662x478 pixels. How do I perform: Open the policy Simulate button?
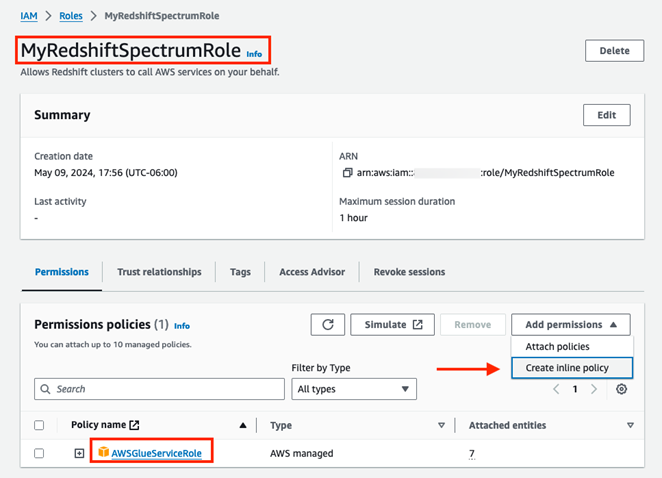coord(392,325)
